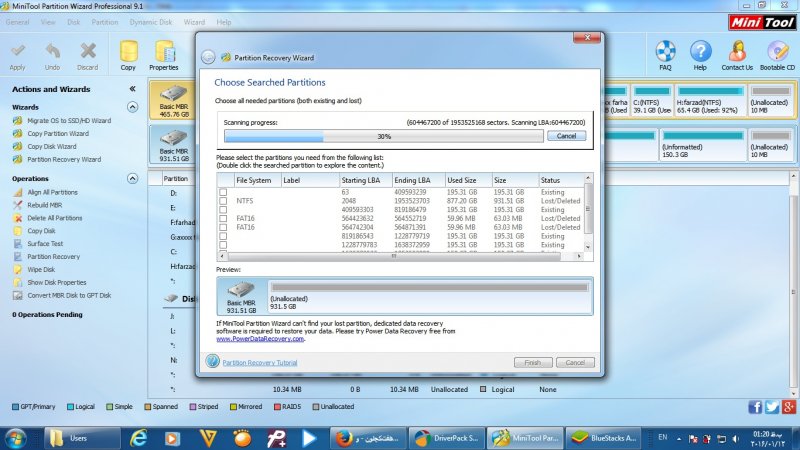Check the FAT16 partition starting at 564423632
The image size is (800, 450).
coord(223,218)
